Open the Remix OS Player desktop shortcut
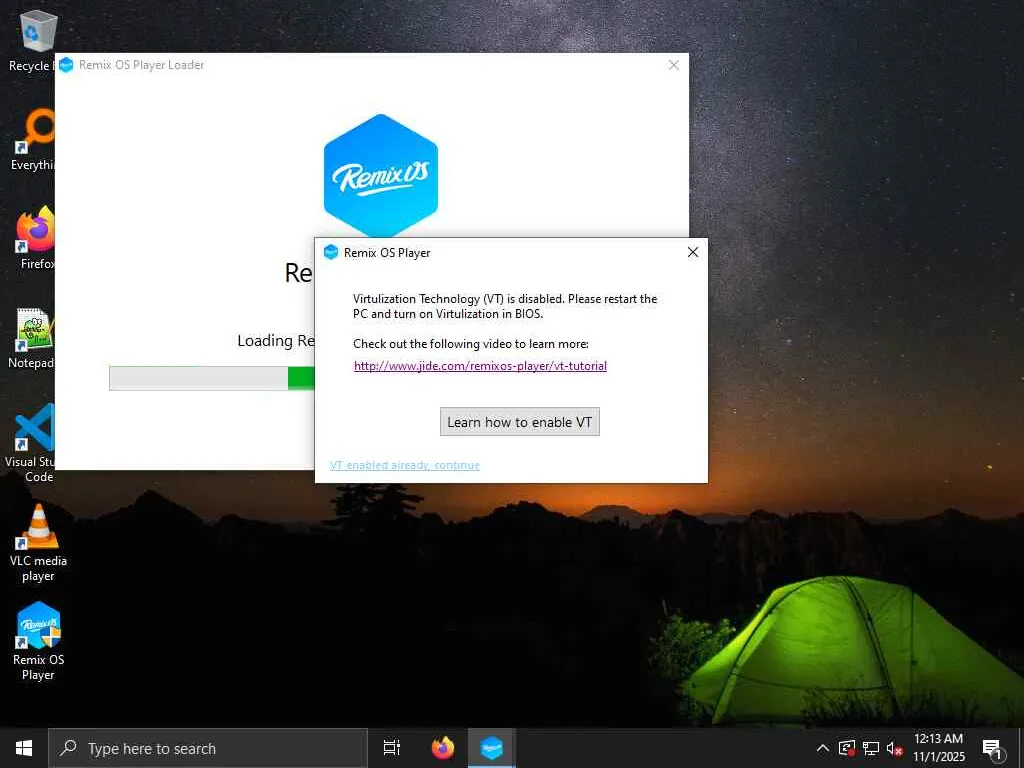The height and width of the screenshot is (768, 1024). click(x=38, y=641)
